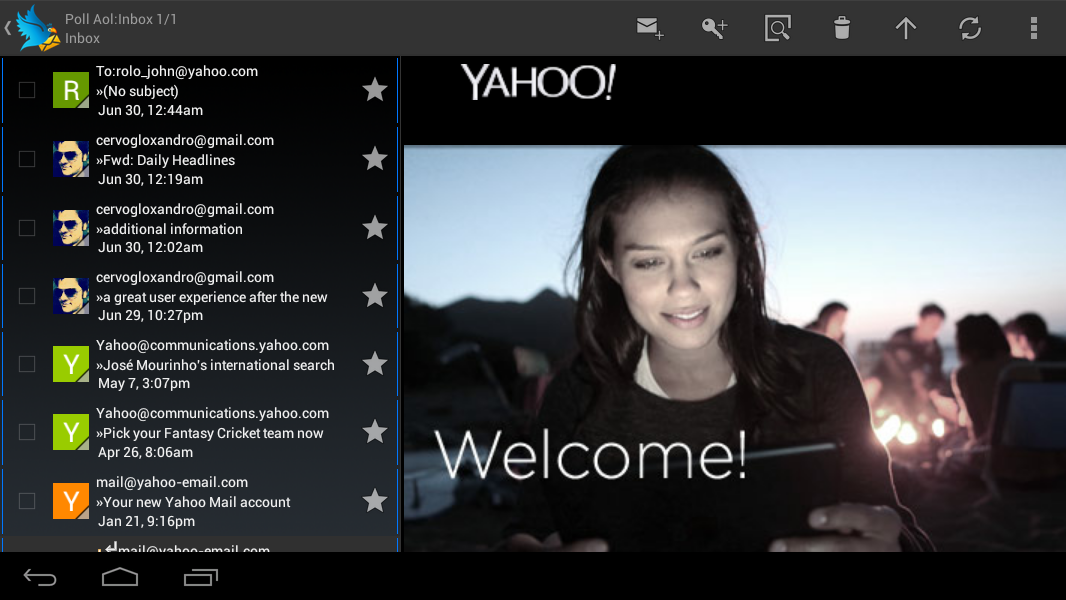Tap the "Jun 30, 12:02am" timestamp
Image resolution: width=1066 pixels, height=600 pixels.
click(150, 247)
